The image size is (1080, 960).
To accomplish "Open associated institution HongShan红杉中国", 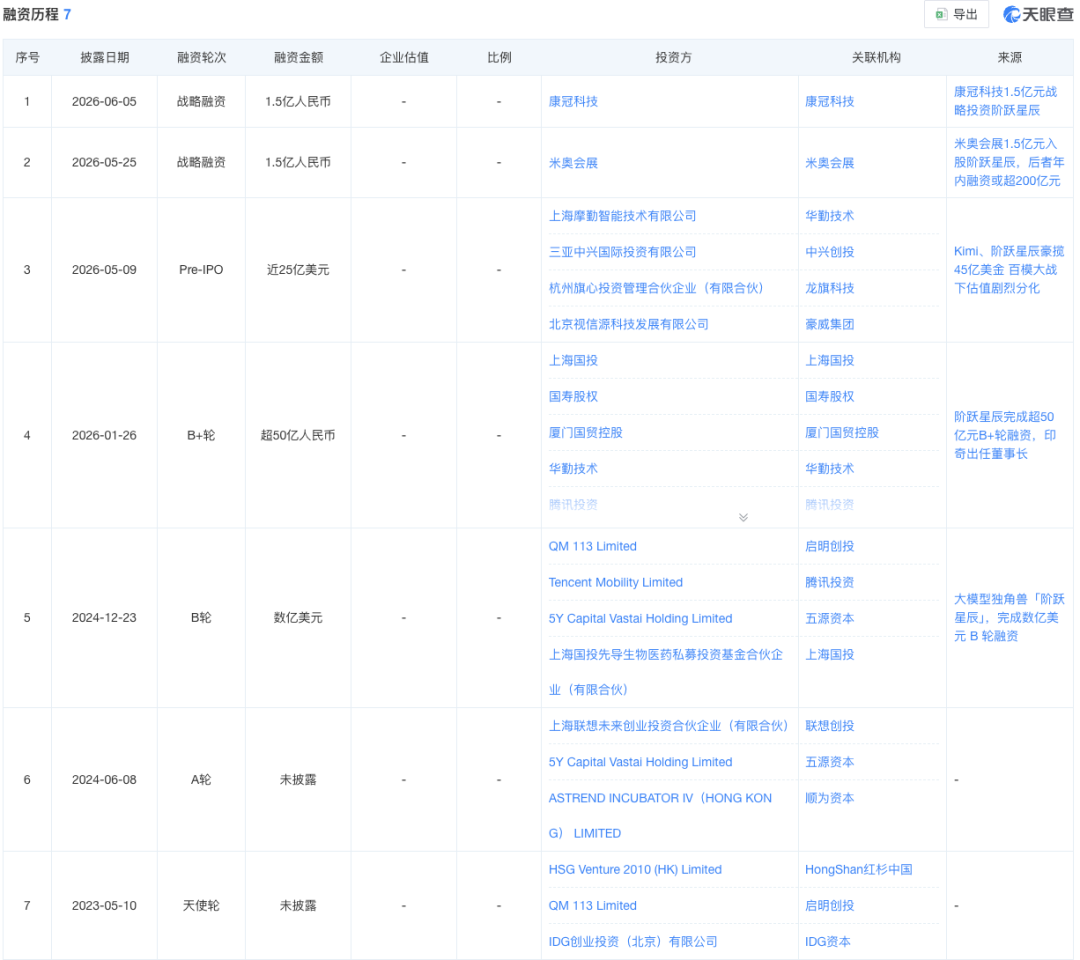I will coord(858,869).
